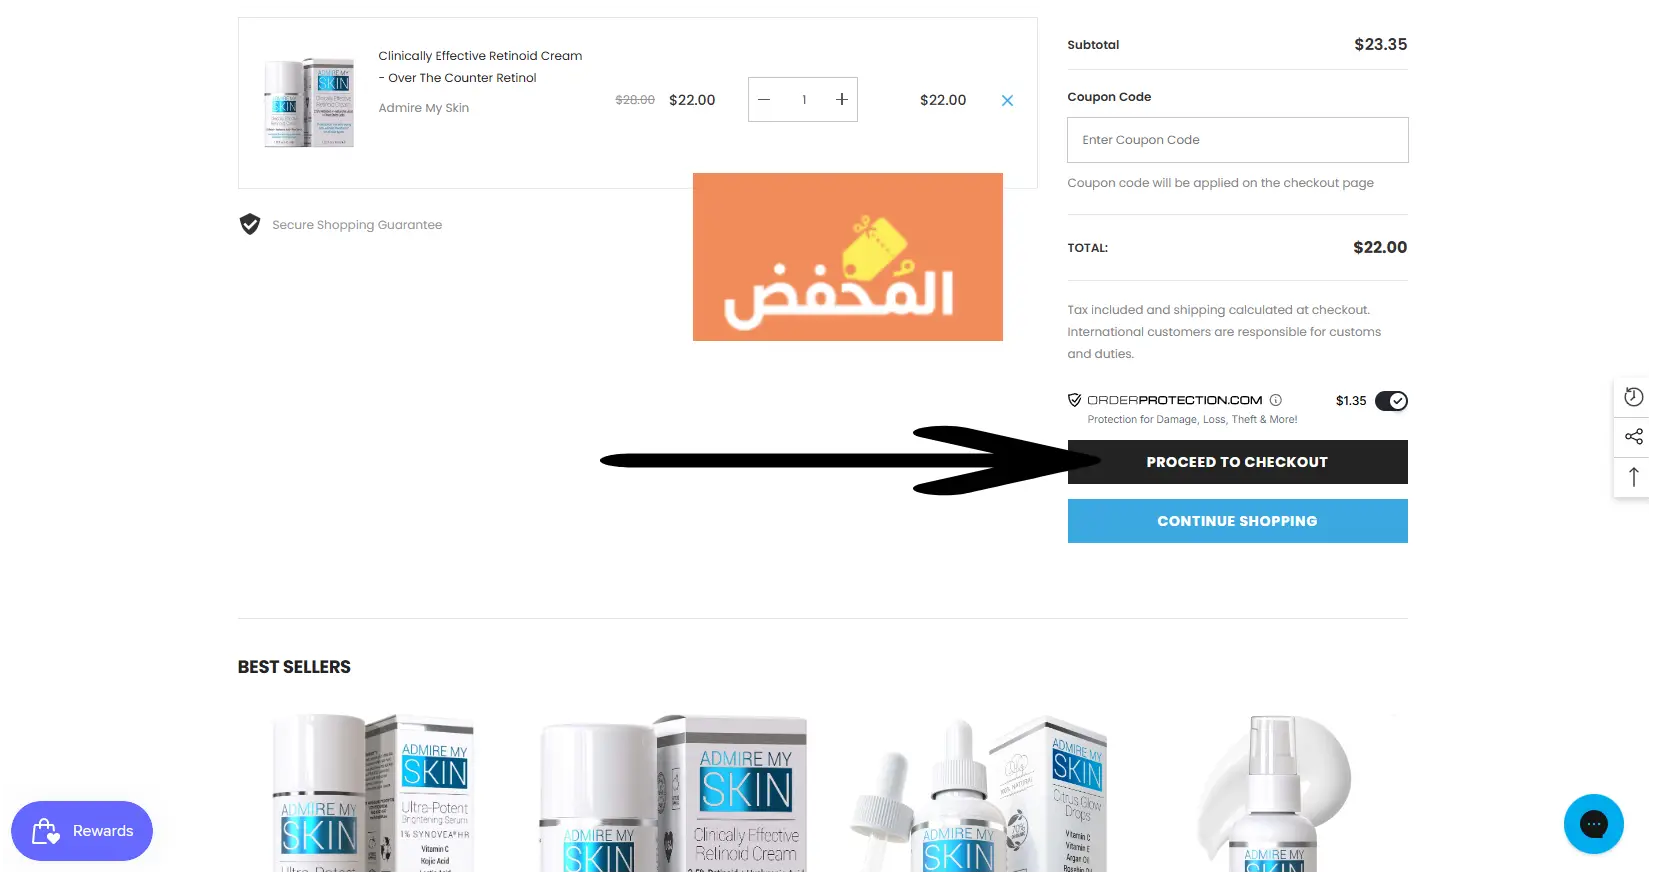The height and width of the screenshot is (879, 1653).
Task: Click the Order Protection info icon
Action: click(1276, 400)
